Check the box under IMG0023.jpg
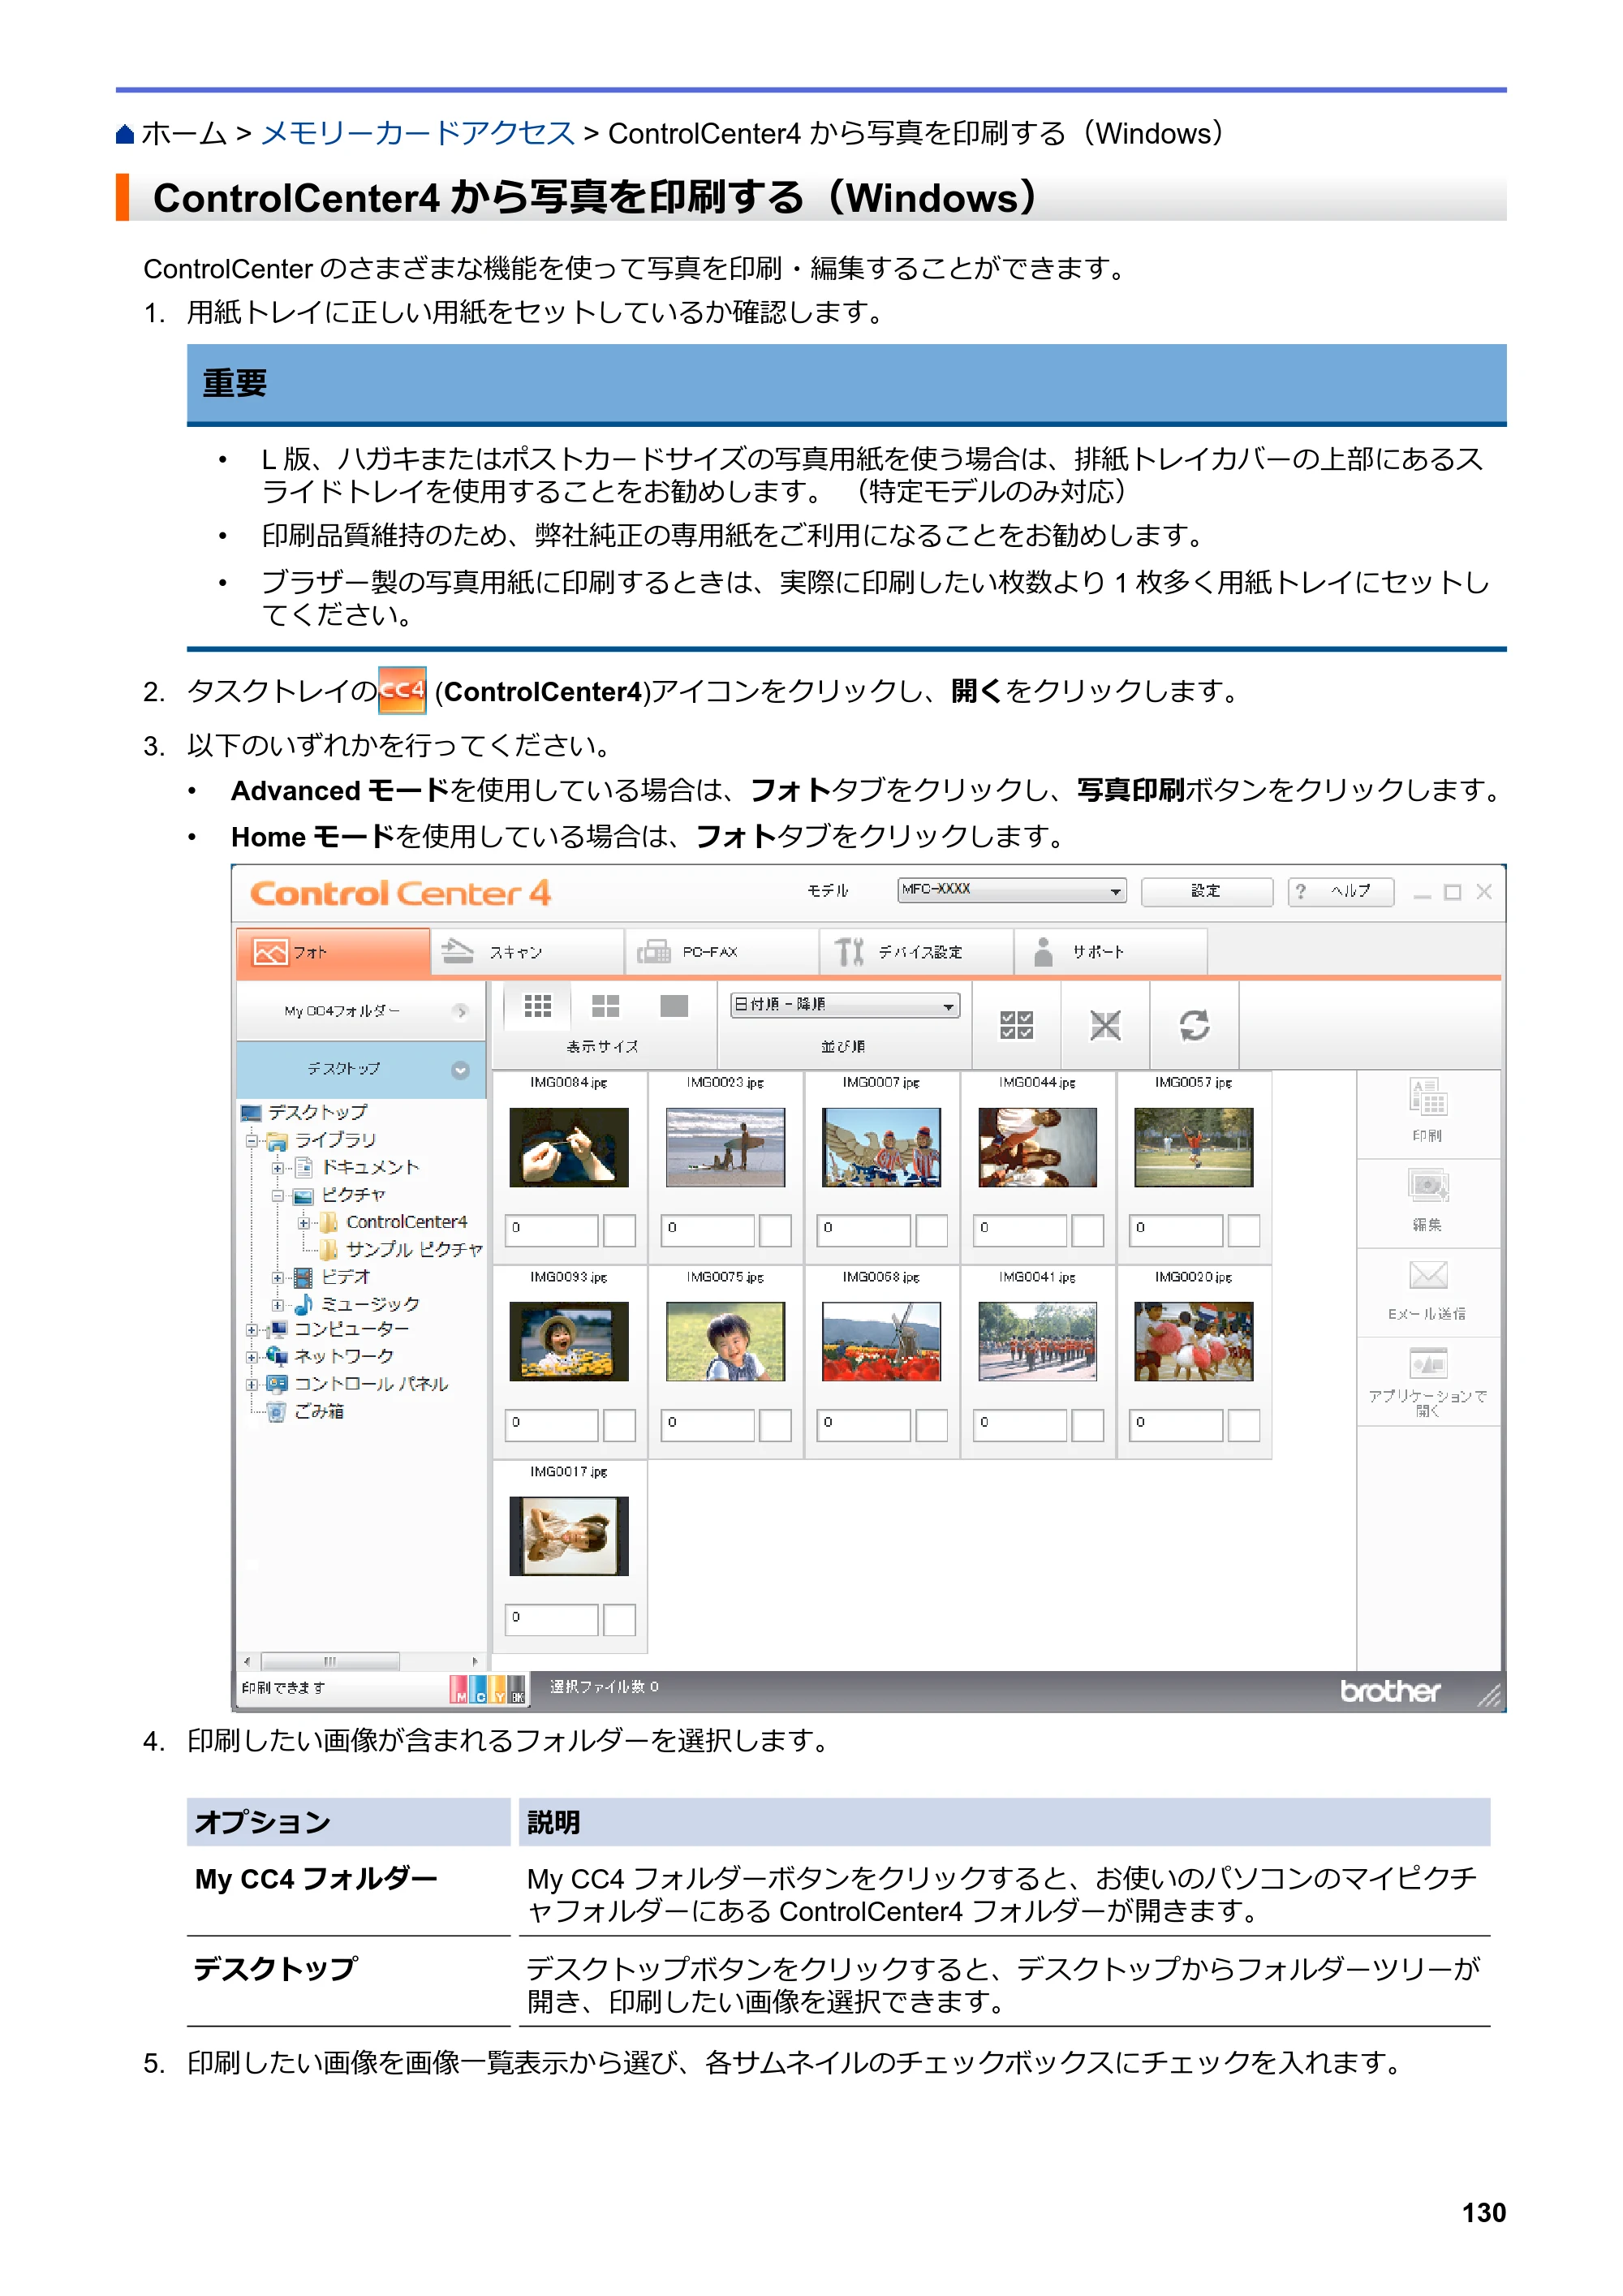The image size is (1623, 2296). (x=776, y=1230)
